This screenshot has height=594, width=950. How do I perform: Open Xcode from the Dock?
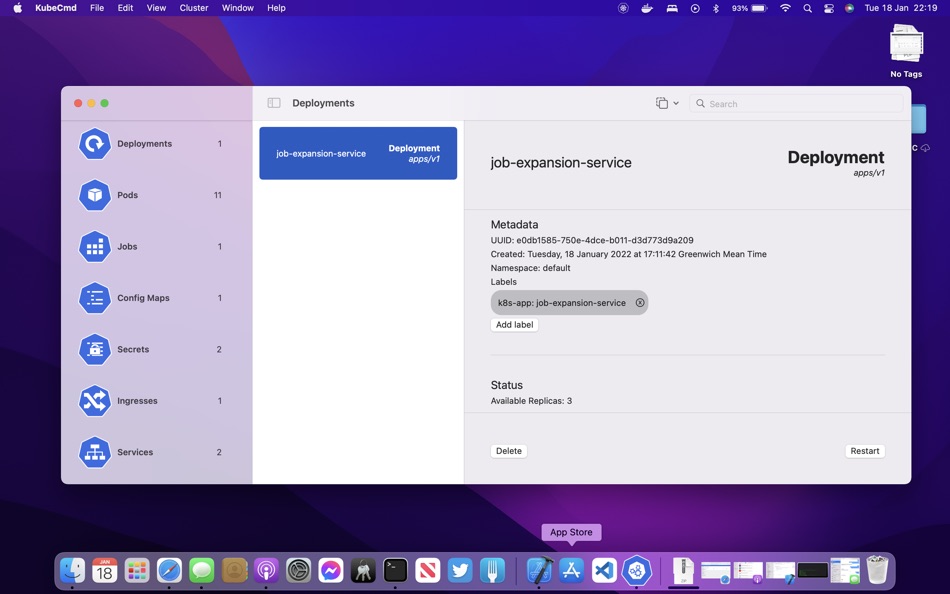coord(539,570)
